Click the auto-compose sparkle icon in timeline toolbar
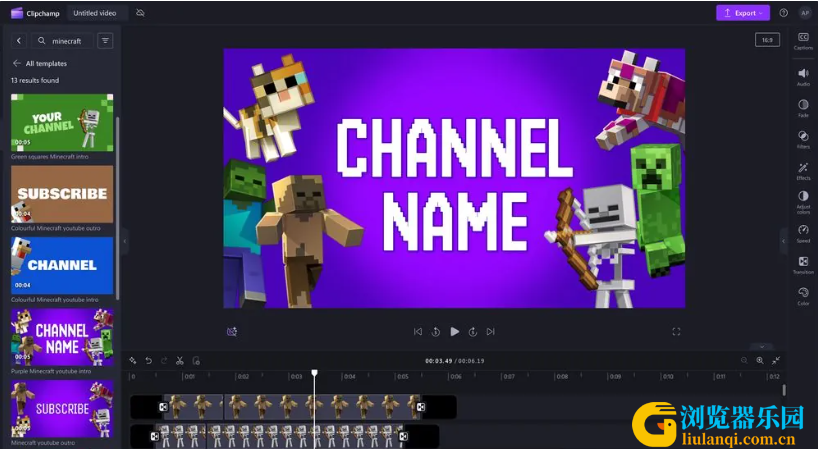Viewport: 818px width, 449px height. click(133, 360)
